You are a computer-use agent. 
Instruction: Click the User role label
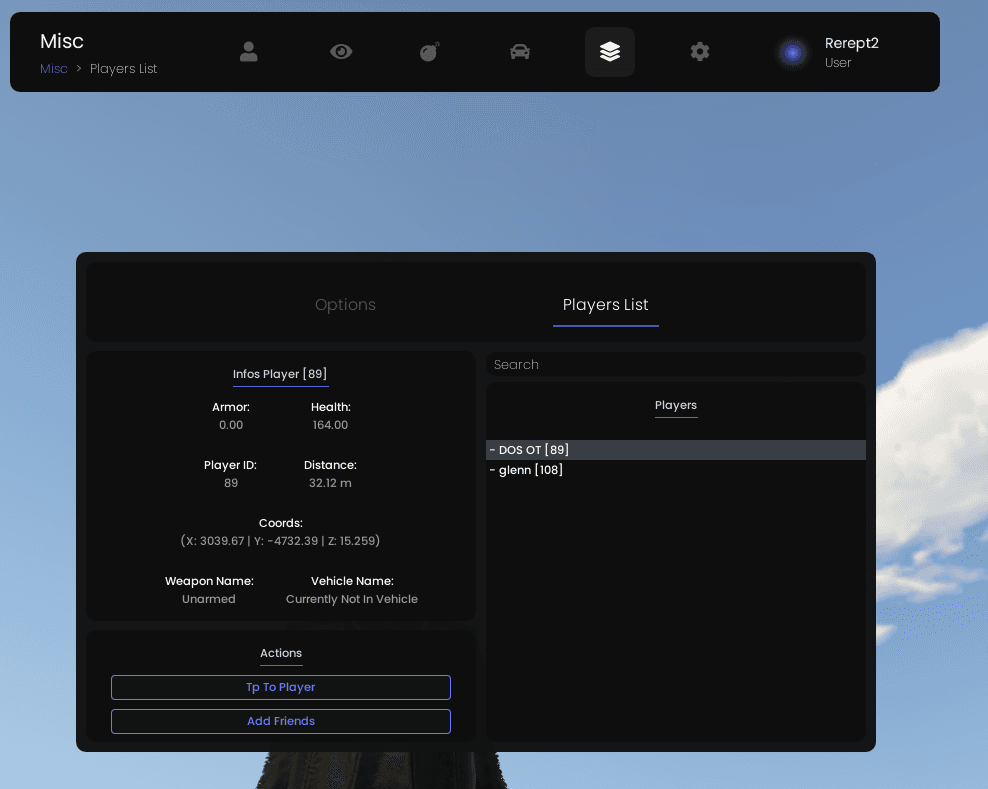click(838, 63)
